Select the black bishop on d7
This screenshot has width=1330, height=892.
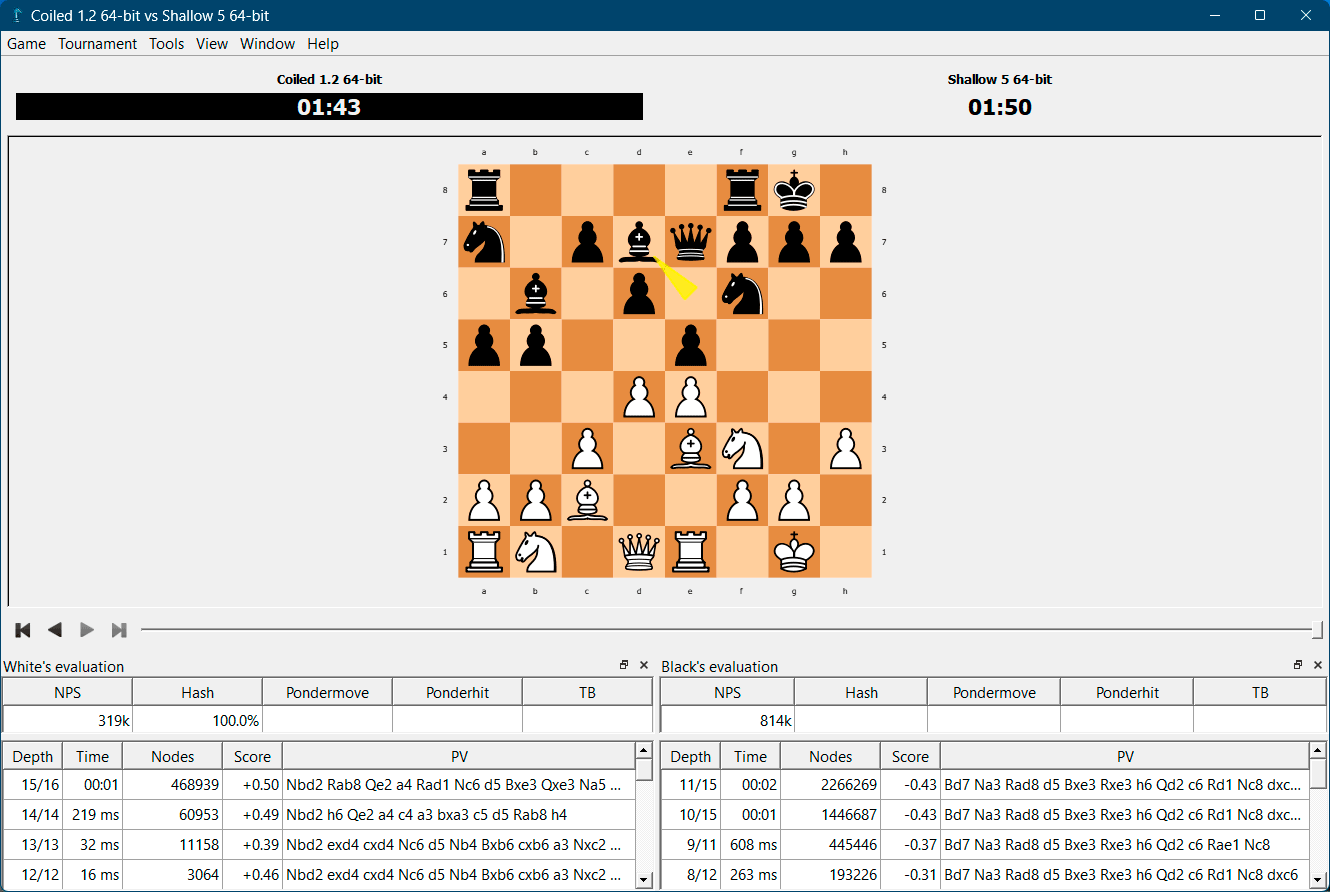click(x=639, y=242)
